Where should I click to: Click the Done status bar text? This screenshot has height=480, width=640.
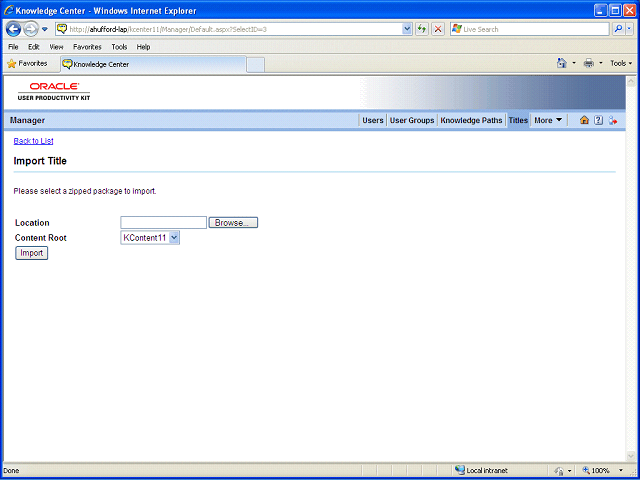[11, 471]
